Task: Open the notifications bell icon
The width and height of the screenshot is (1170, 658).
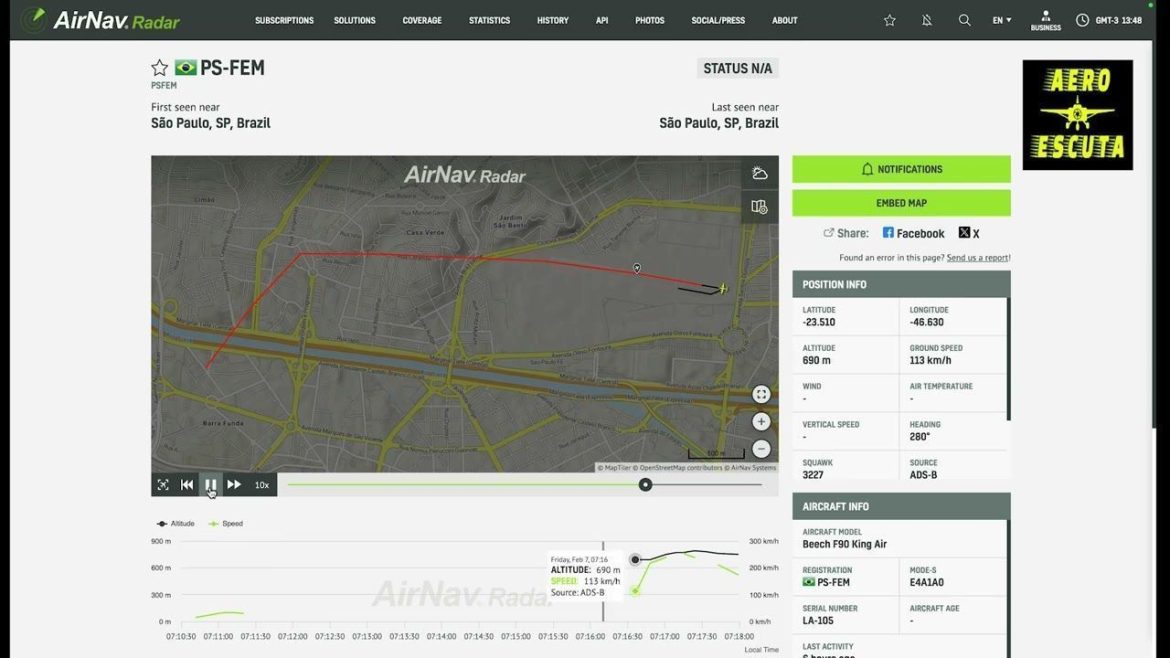Action: click(926, 19)
